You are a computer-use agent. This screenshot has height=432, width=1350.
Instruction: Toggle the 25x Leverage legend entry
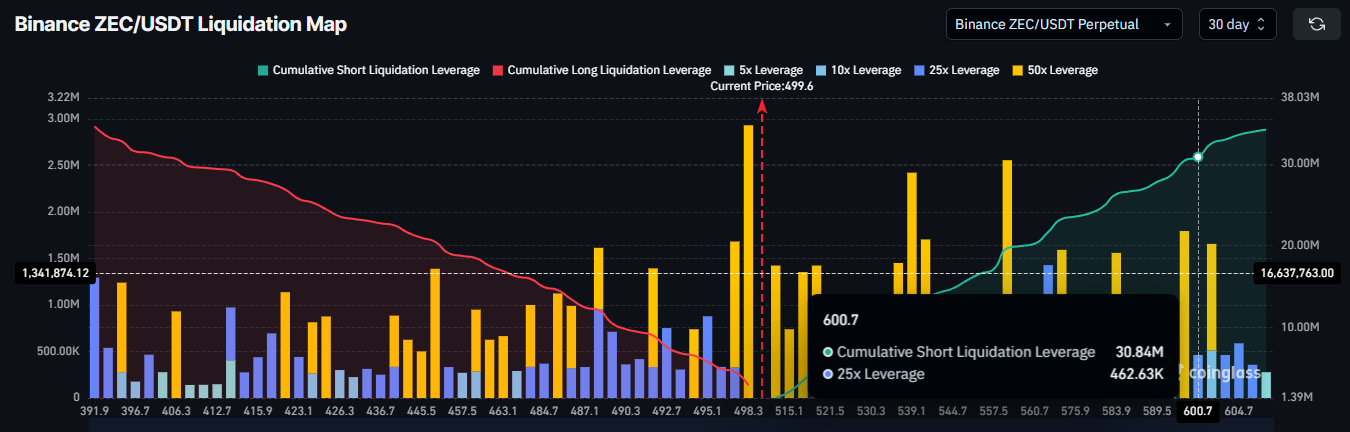(x=955, y=70)
